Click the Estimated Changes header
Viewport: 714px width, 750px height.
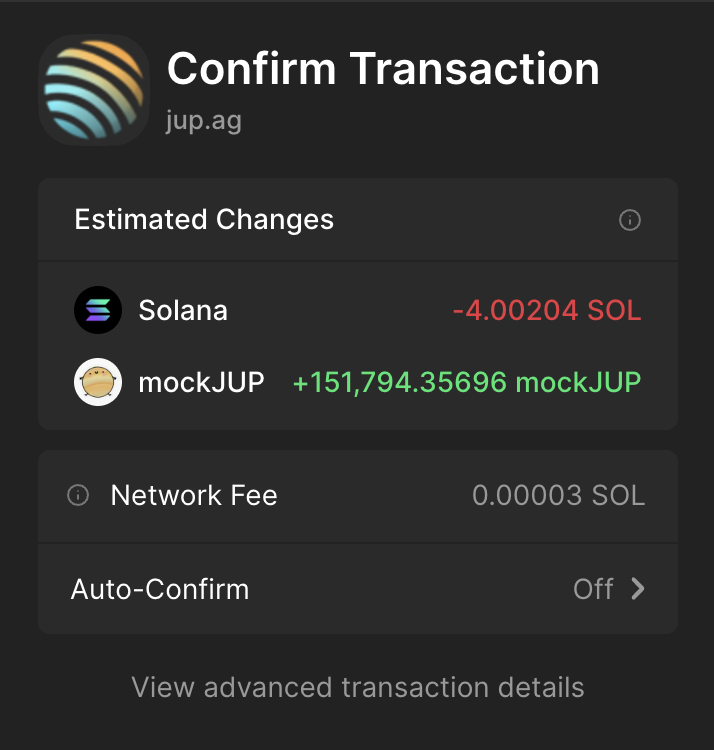tap(204, 220)
